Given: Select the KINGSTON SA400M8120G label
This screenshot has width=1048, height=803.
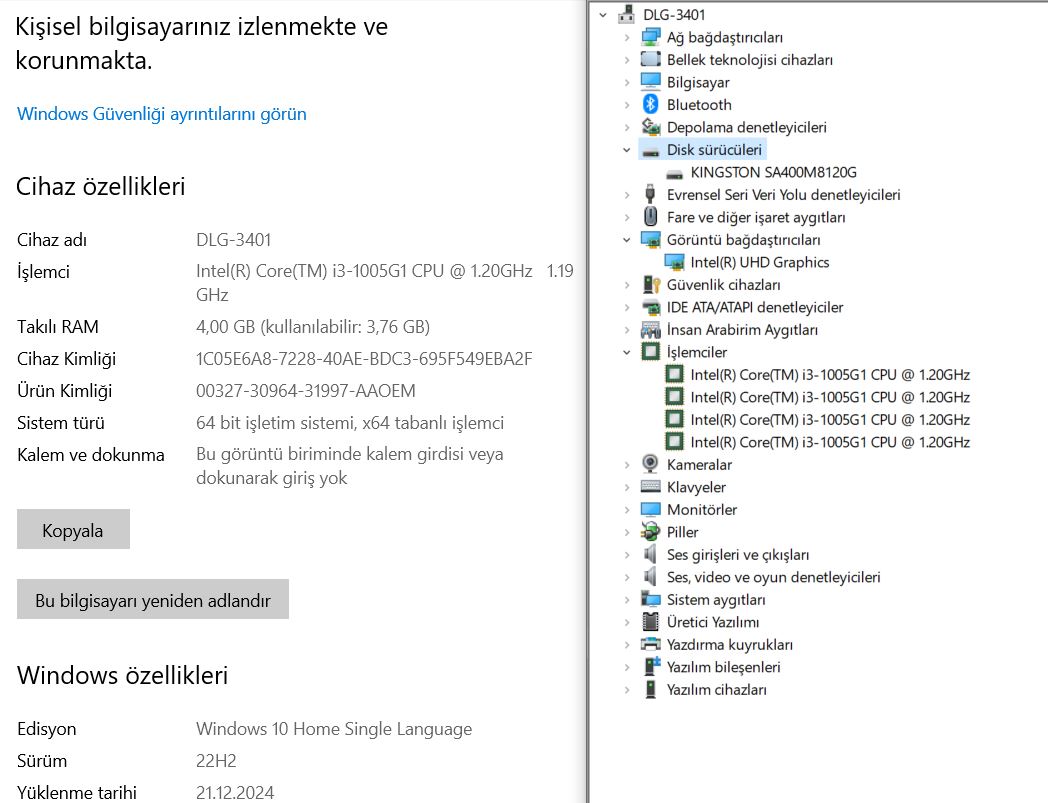Looking at the screenshot, I should point(773,173).
